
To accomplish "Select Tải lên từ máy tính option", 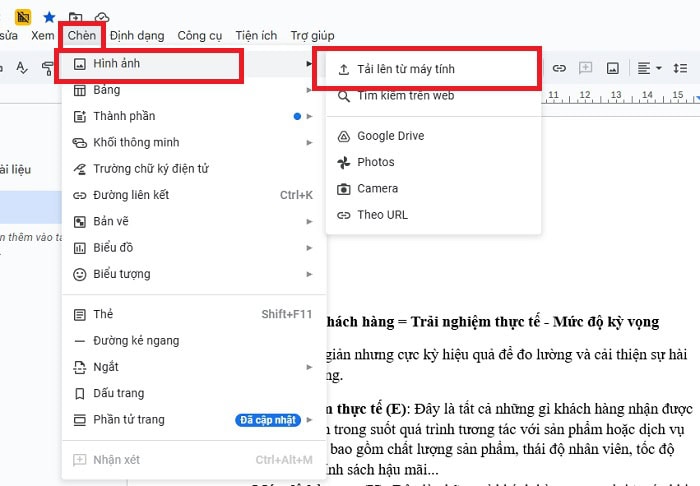I will coord(405,69).
